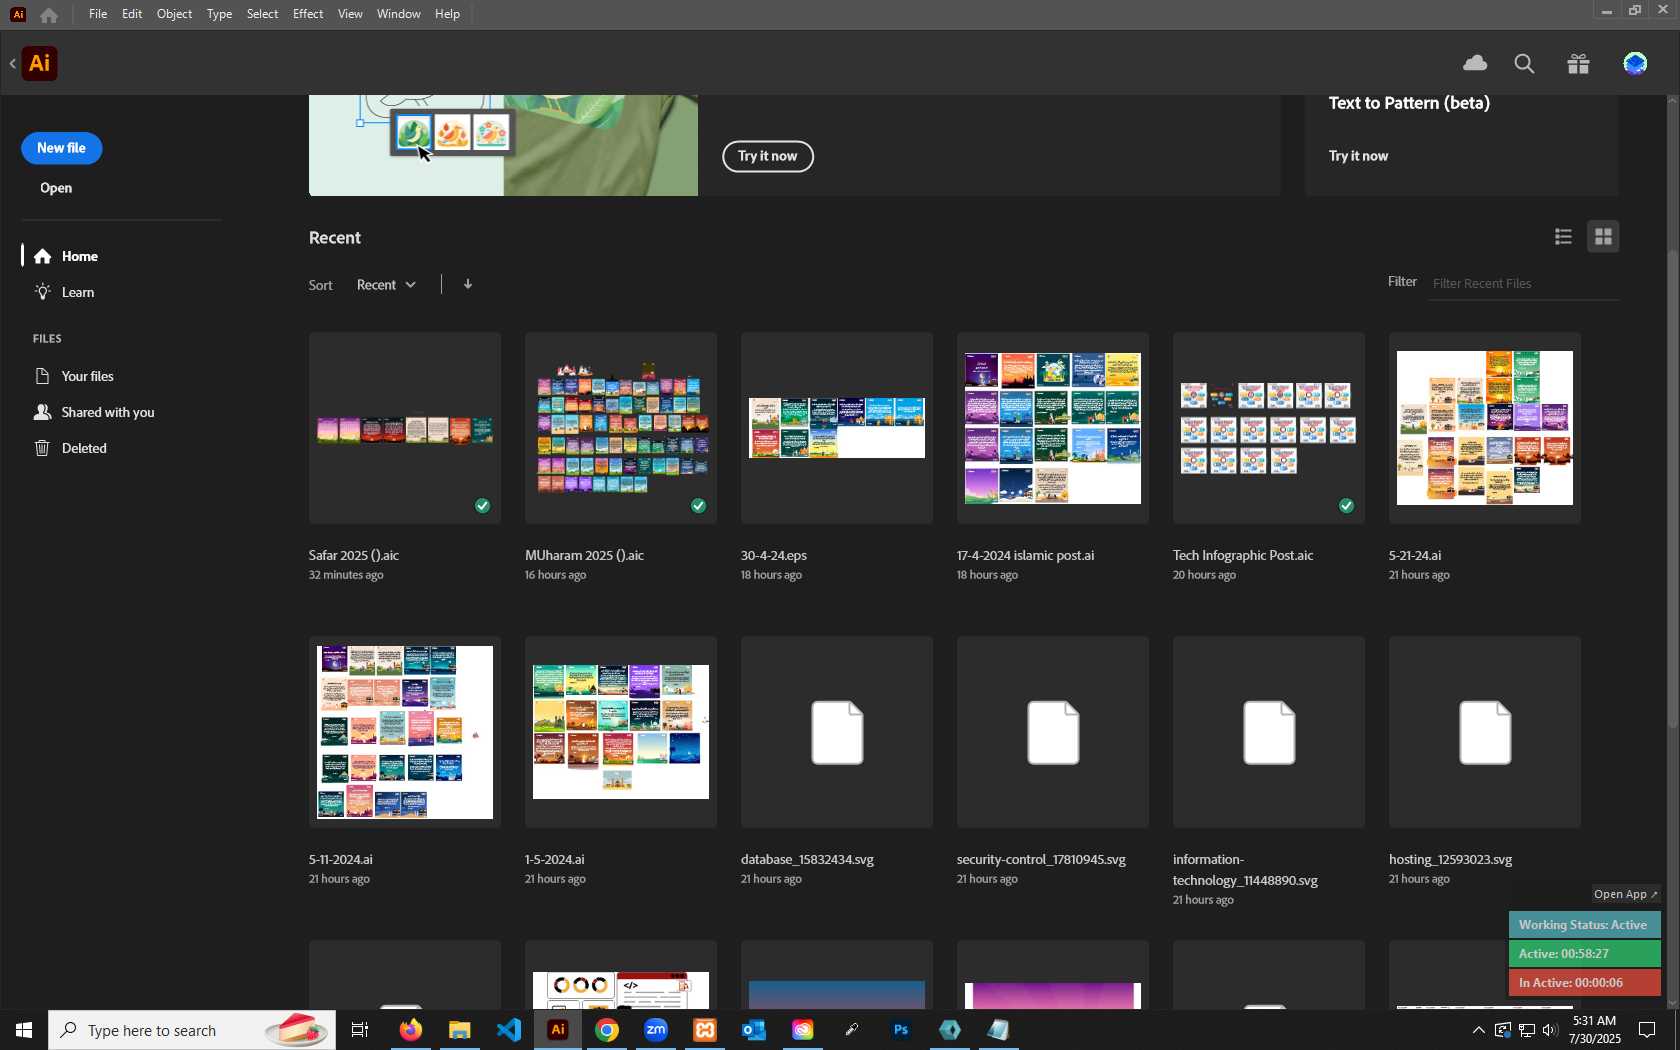Open Shared with you section
Viewport: 1680px width, 1050px height.
coord(108,413)
